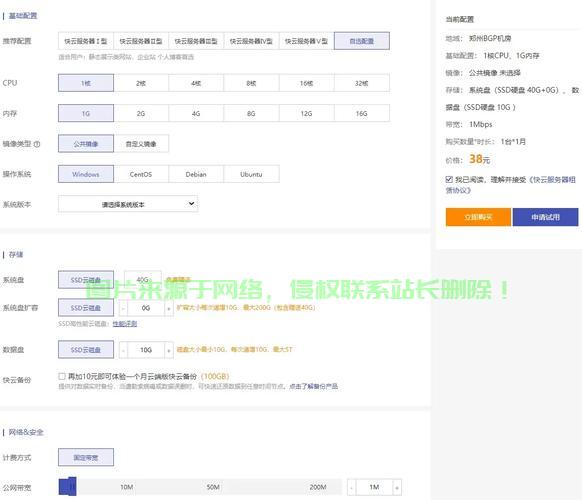582x500 pixels.
Task: Decrease 系统盘扩容 size with minus
Action: click(x=123, y=308)
